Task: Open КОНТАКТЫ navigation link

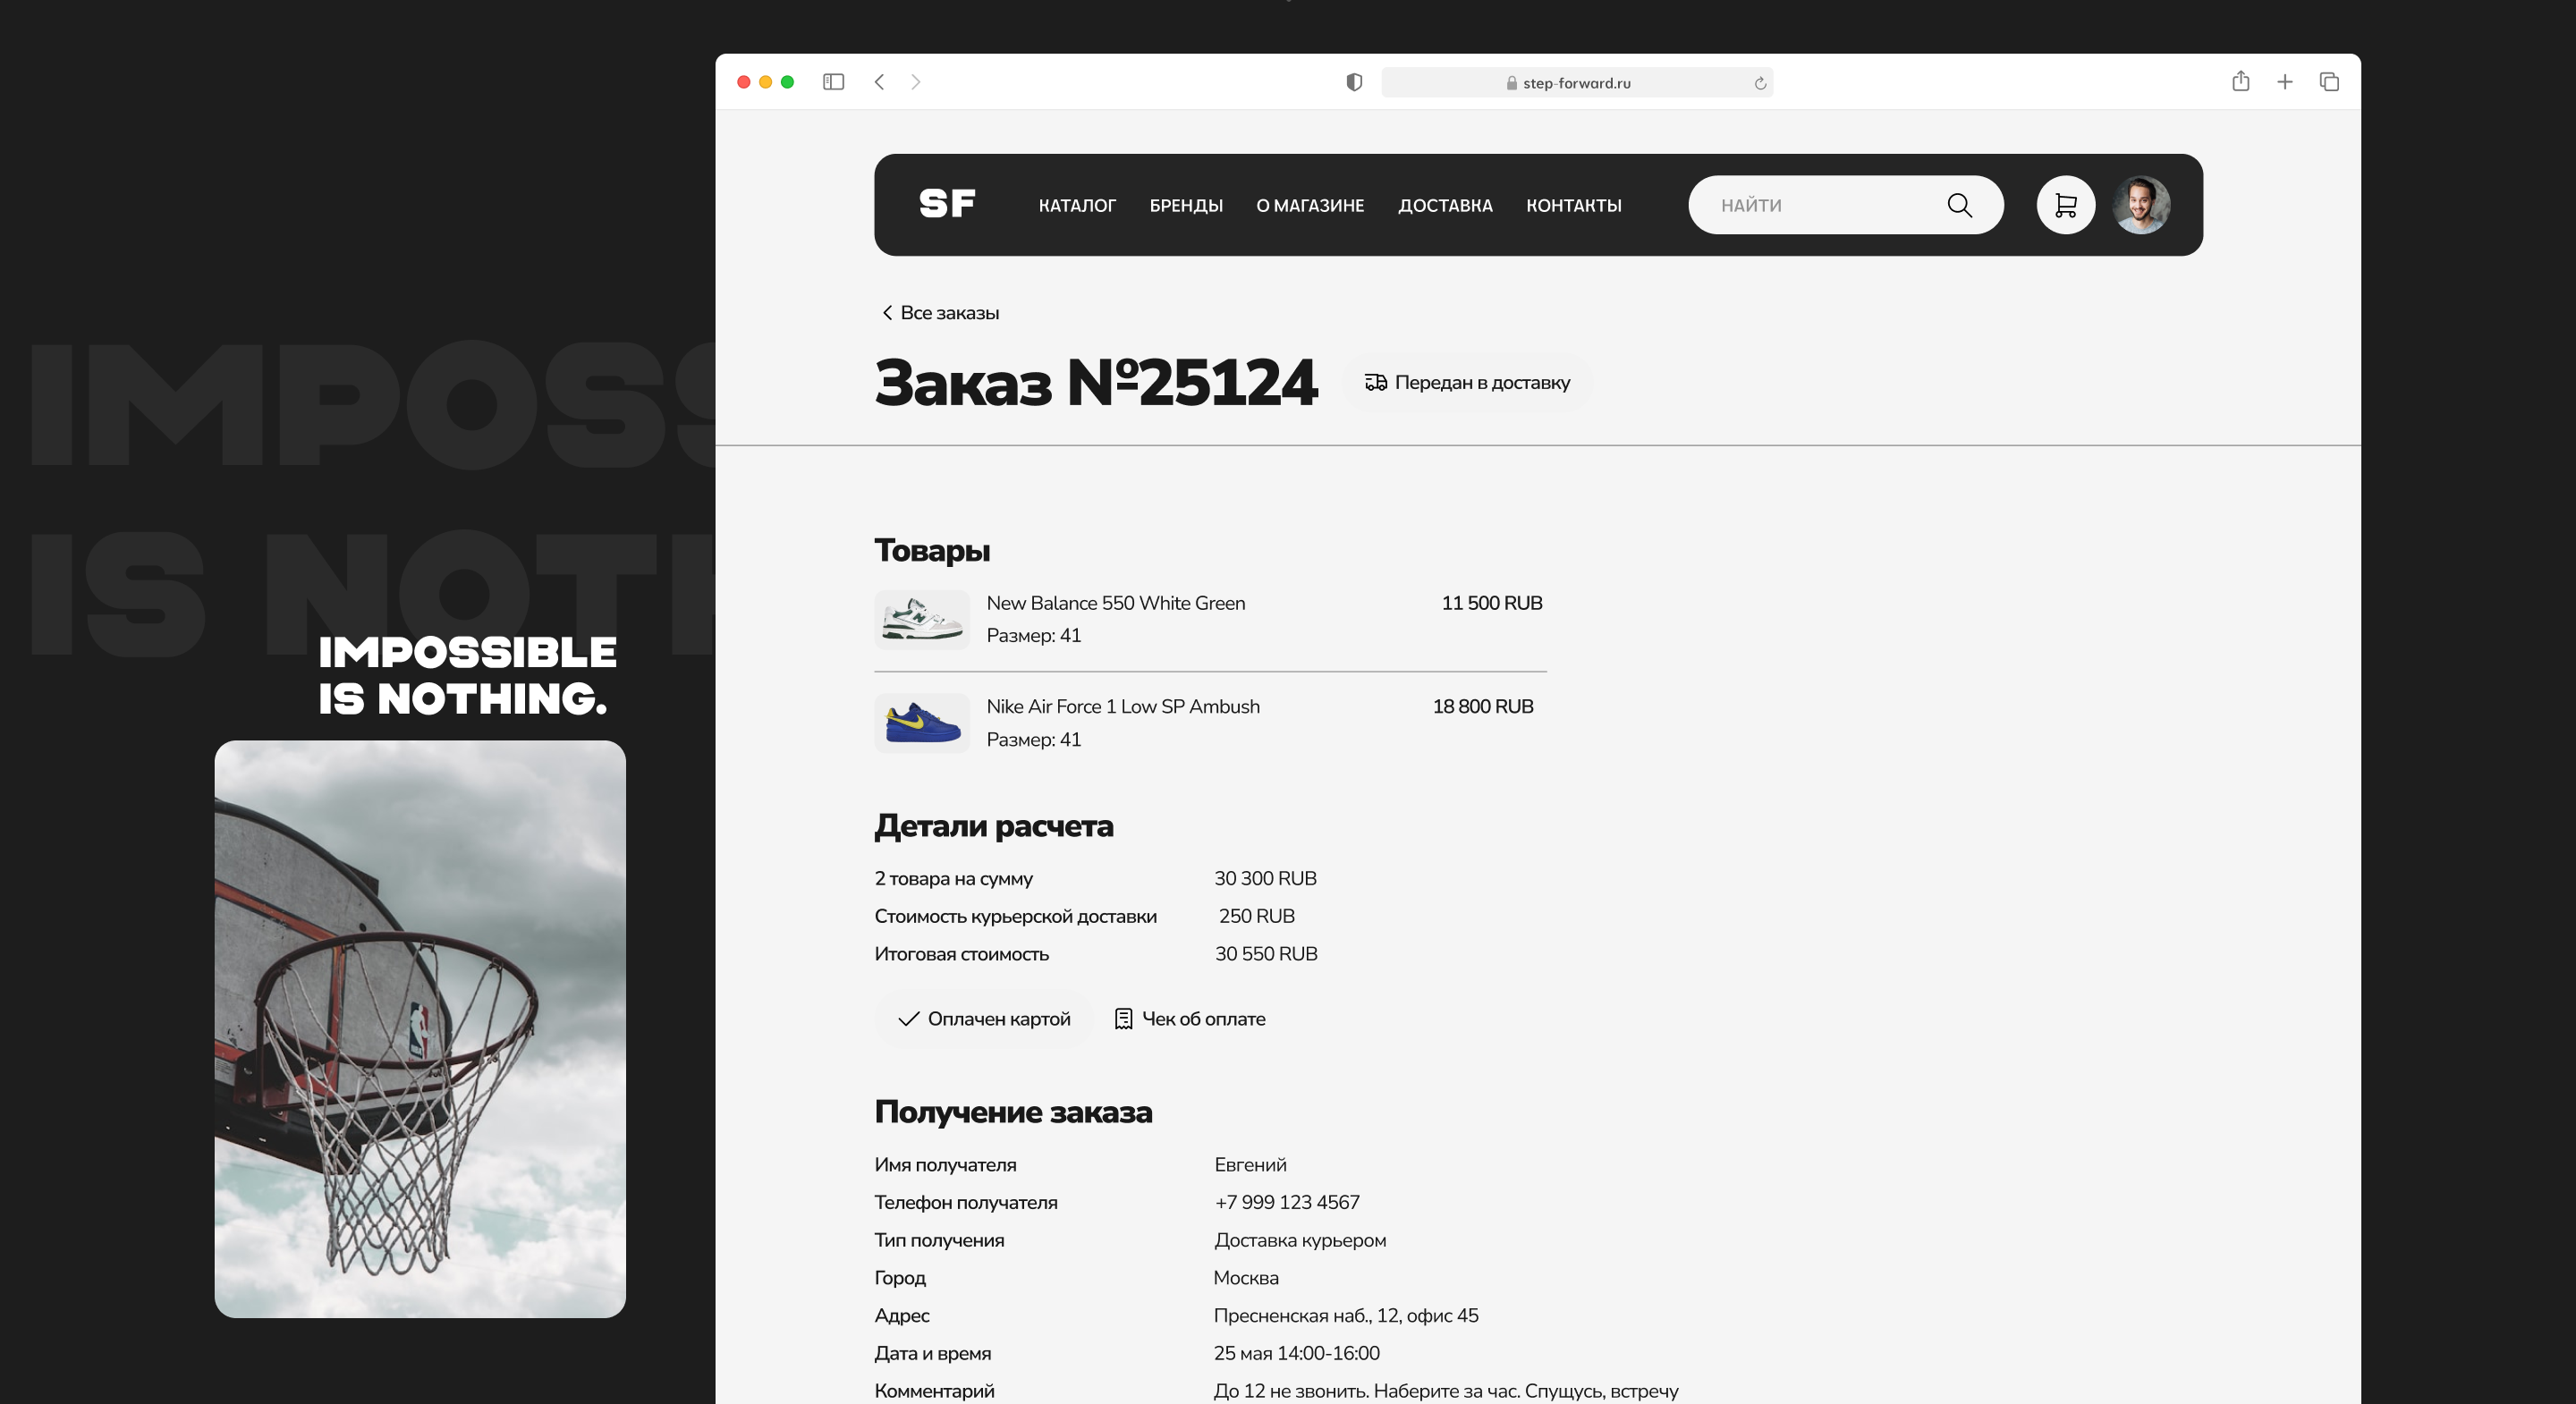Action: pyautogui.click(x=1573, y=206)
